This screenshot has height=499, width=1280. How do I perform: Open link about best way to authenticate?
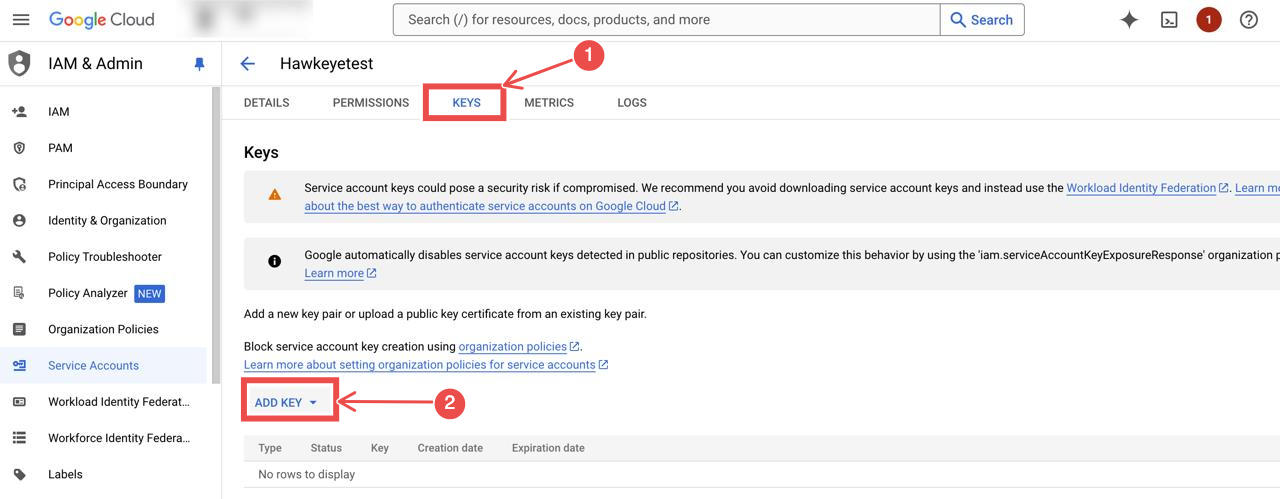tap(485, 206)
